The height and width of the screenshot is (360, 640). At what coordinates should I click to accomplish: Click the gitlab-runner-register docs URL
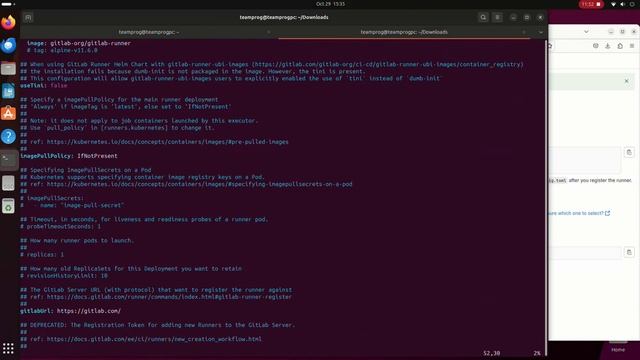tap(169, 297)
